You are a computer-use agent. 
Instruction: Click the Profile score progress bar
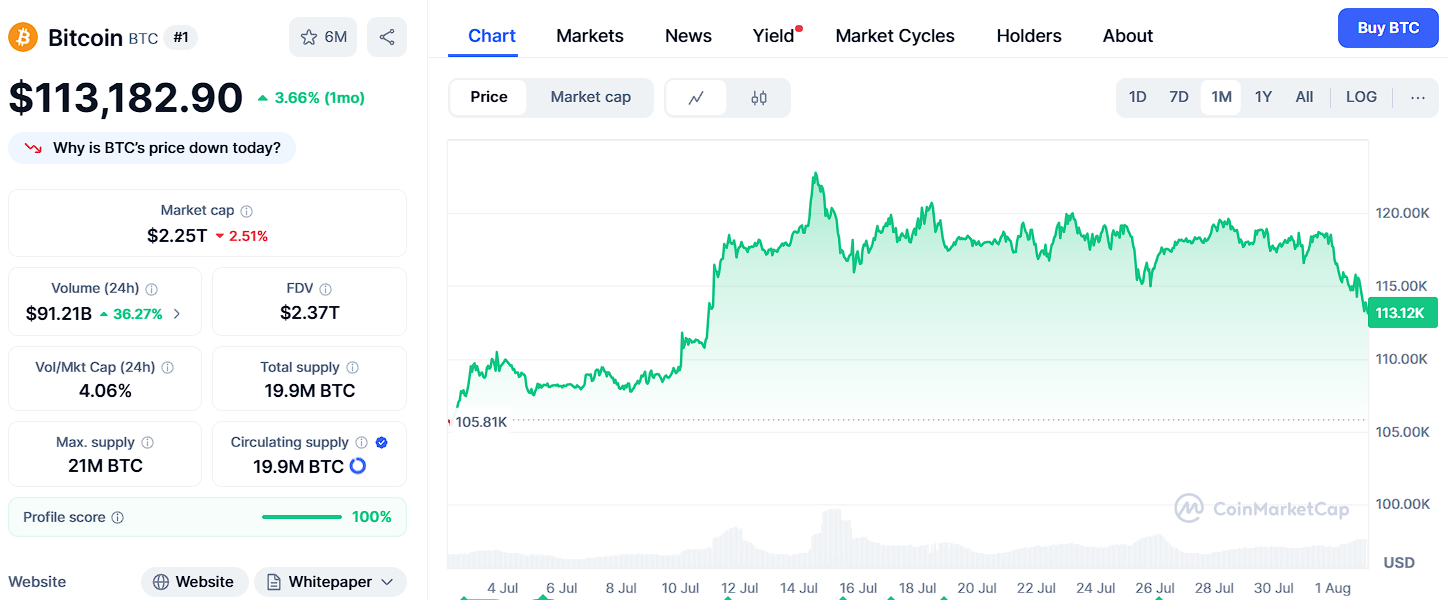point(302,517)
